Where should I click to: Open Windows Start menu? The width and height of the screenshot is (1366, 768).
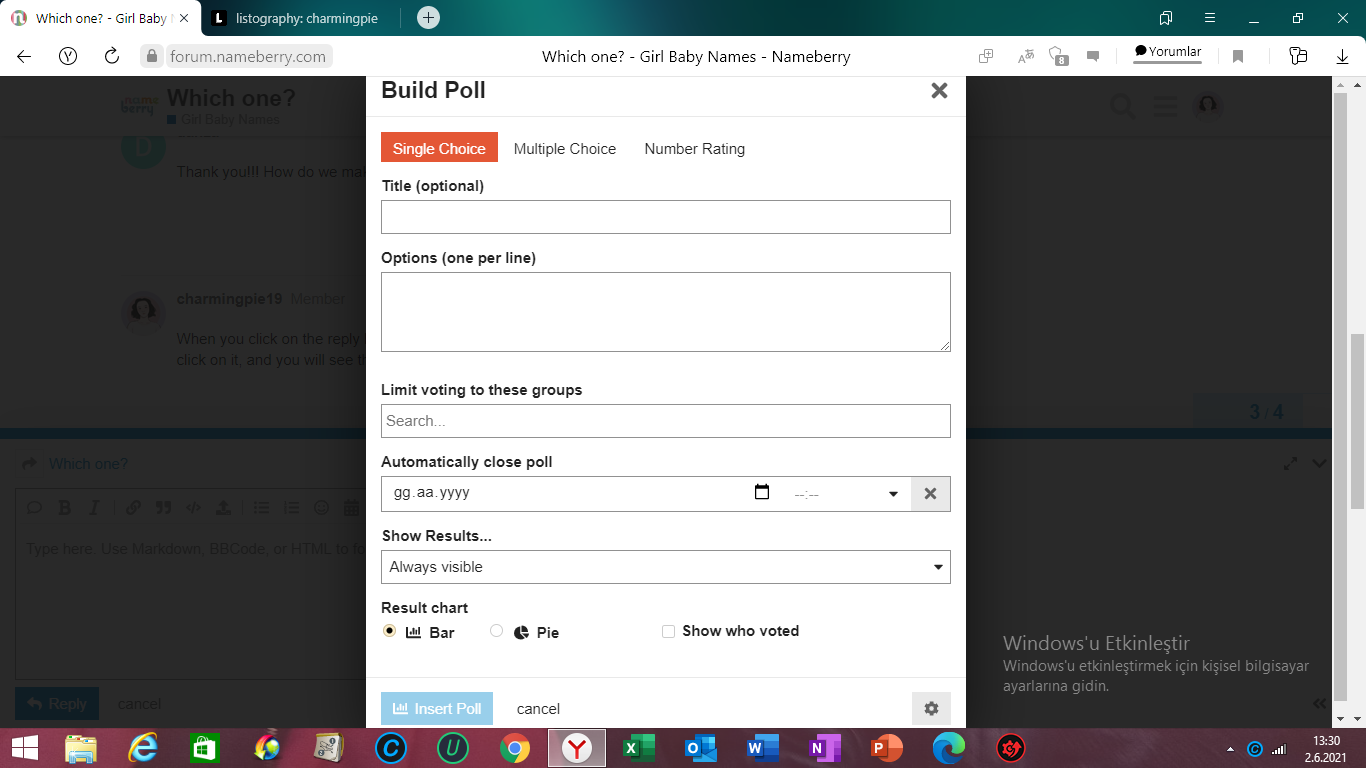pos(24,747)
